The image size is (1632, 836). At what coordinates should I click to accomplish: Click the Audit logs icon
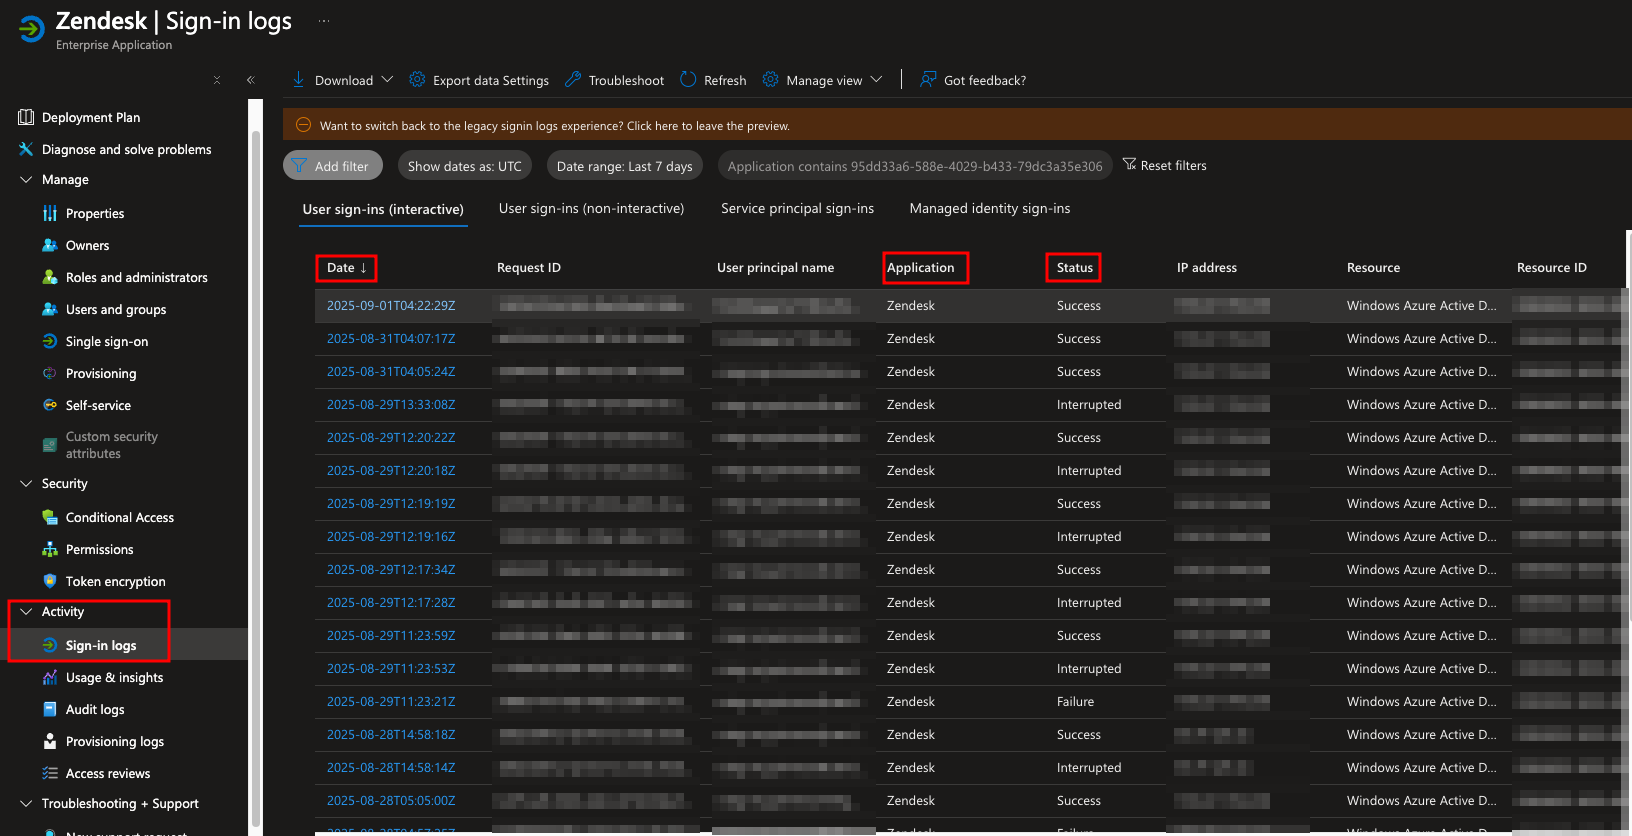point(50,709)
